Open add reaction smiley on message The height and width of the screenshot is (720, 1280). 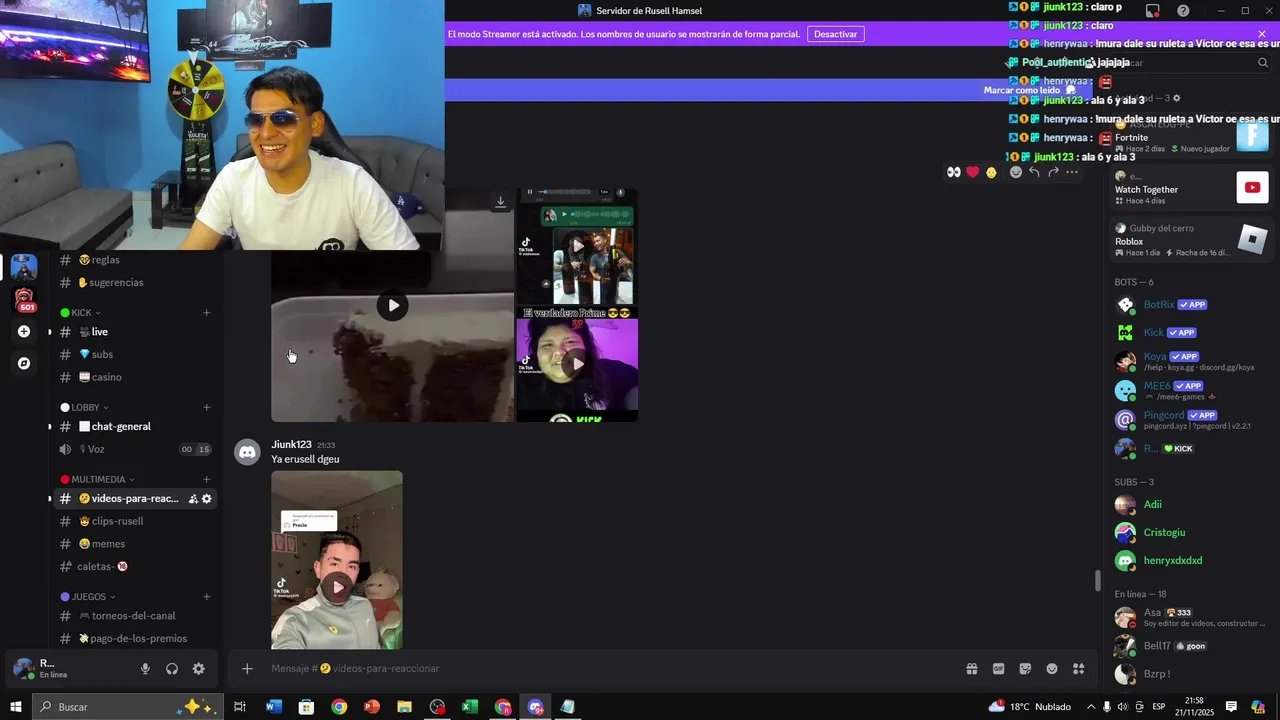pos(1016,172)
